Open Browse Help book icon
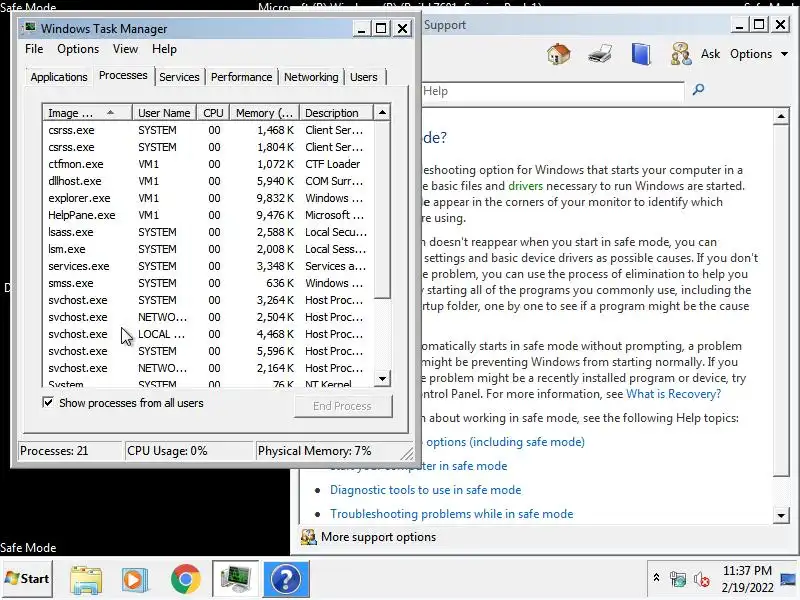 641,54
